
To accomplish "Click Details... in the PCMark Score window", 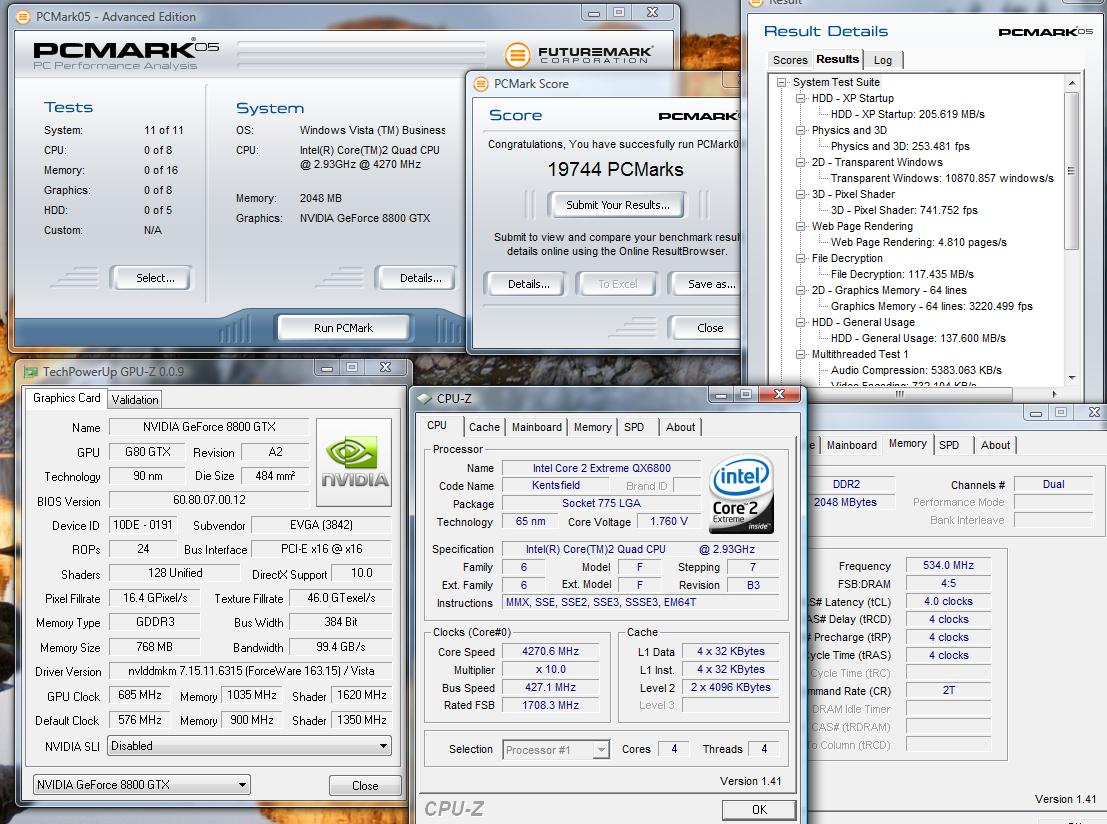I will (x=527, y=284).
